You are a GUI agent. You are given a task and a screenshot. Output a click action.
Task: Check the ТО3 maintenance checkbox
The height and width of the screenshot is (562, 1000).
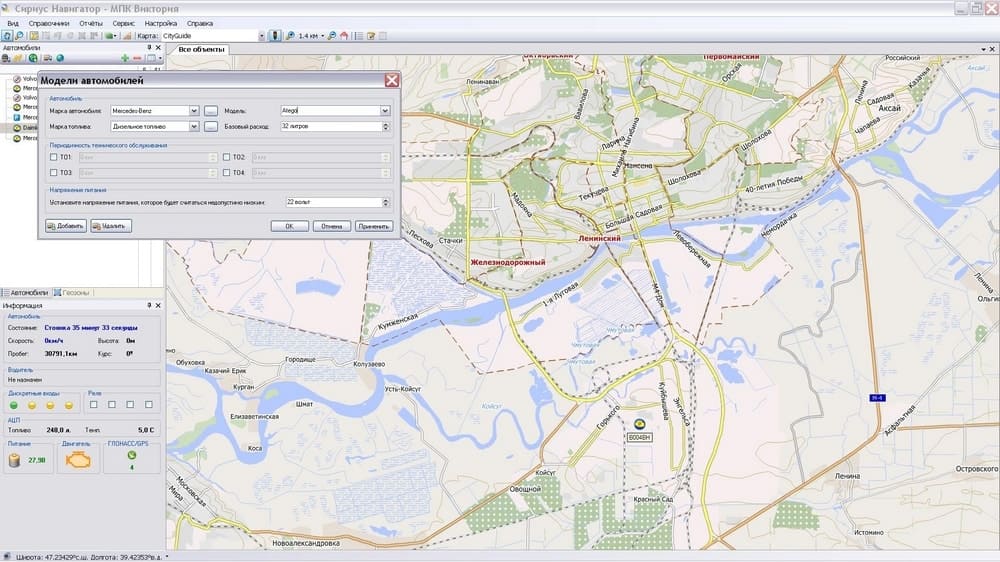click(54, 173)
